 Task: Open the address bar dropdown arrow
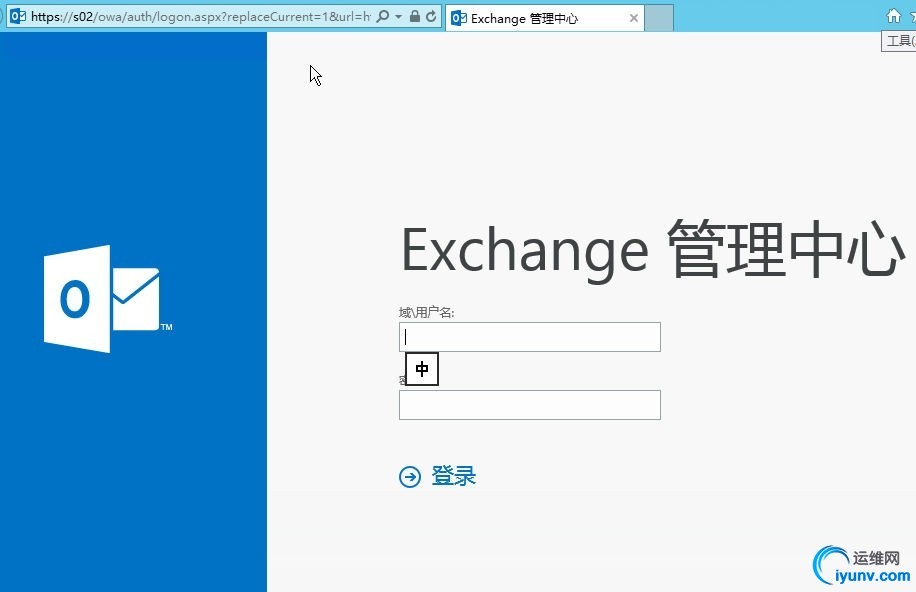pyautogui.click(x=398, y=16)
